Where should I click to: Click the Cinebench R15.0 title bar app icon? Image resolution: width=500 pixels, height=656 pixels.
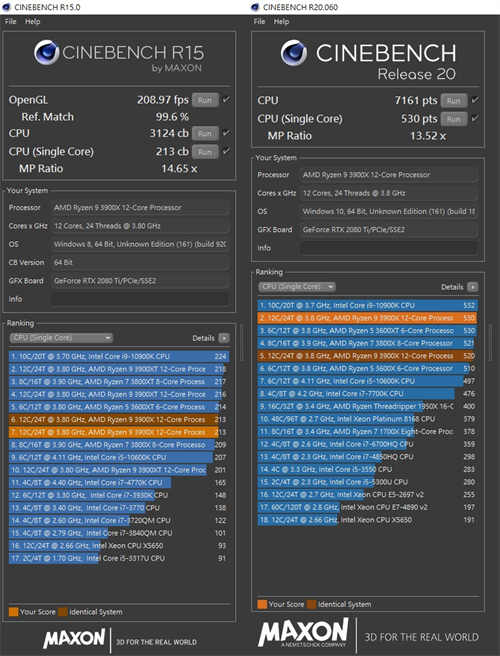(6, 7)
